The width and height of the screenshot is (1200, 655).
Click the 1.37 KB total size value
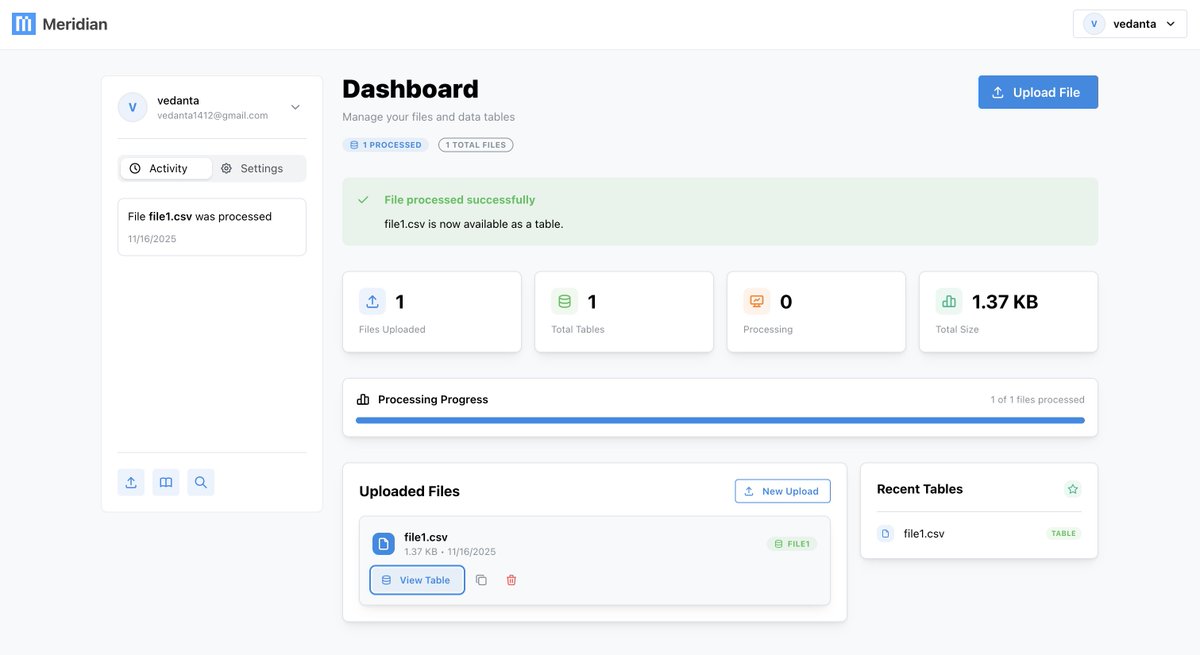pyautogui.click(x=1005, y=302)
